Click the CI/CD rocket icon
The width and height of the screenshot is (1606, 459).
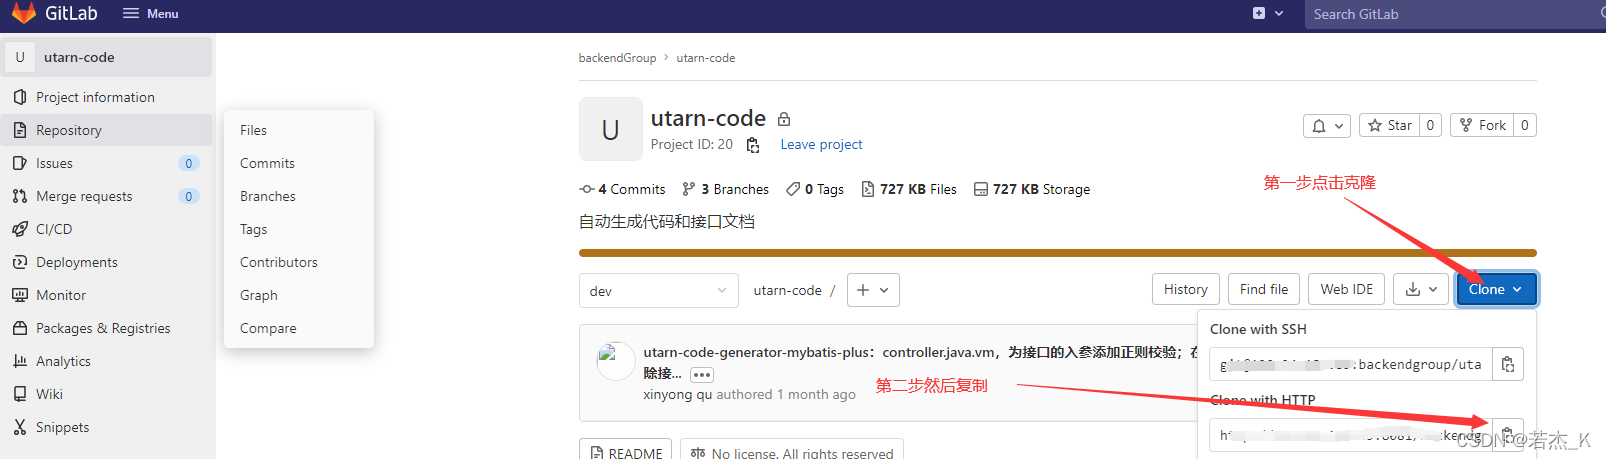(20, 229)
